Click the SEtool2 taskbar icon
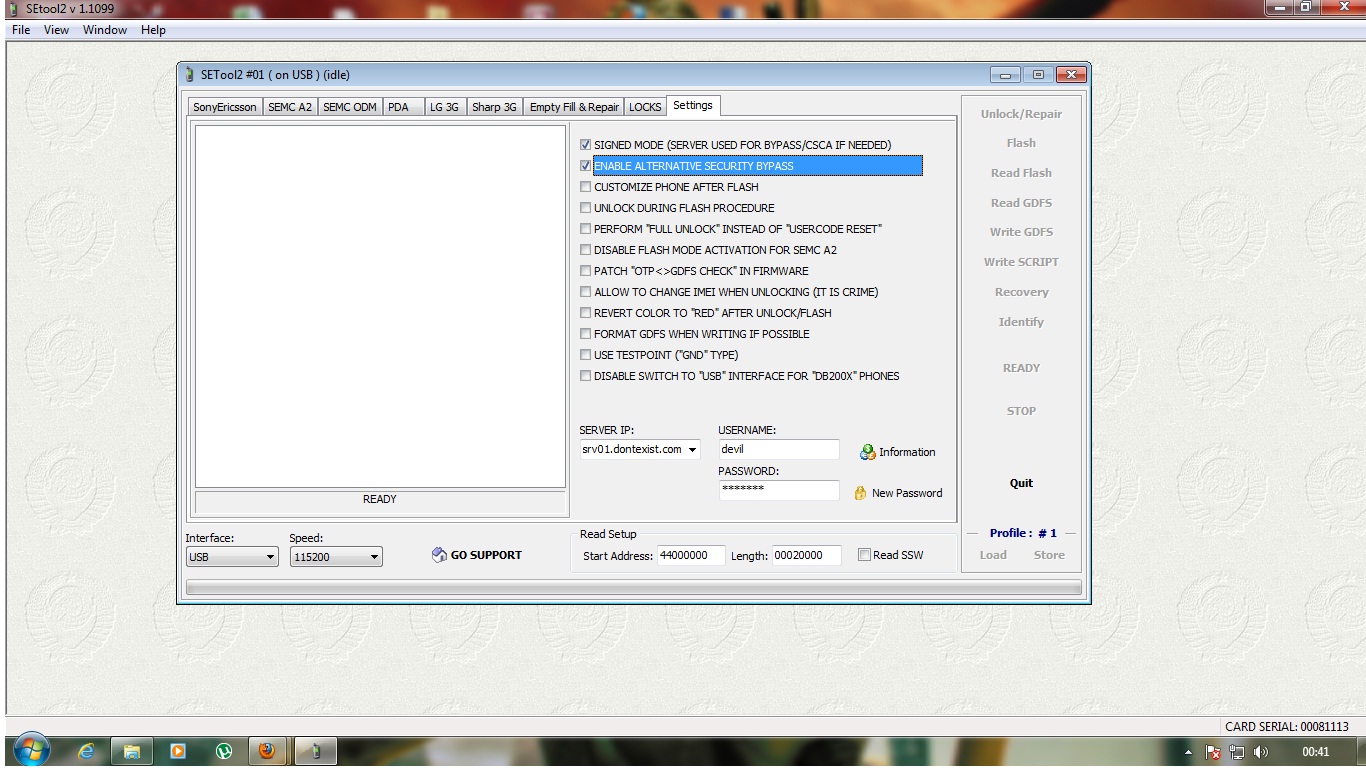 (314, 751)
